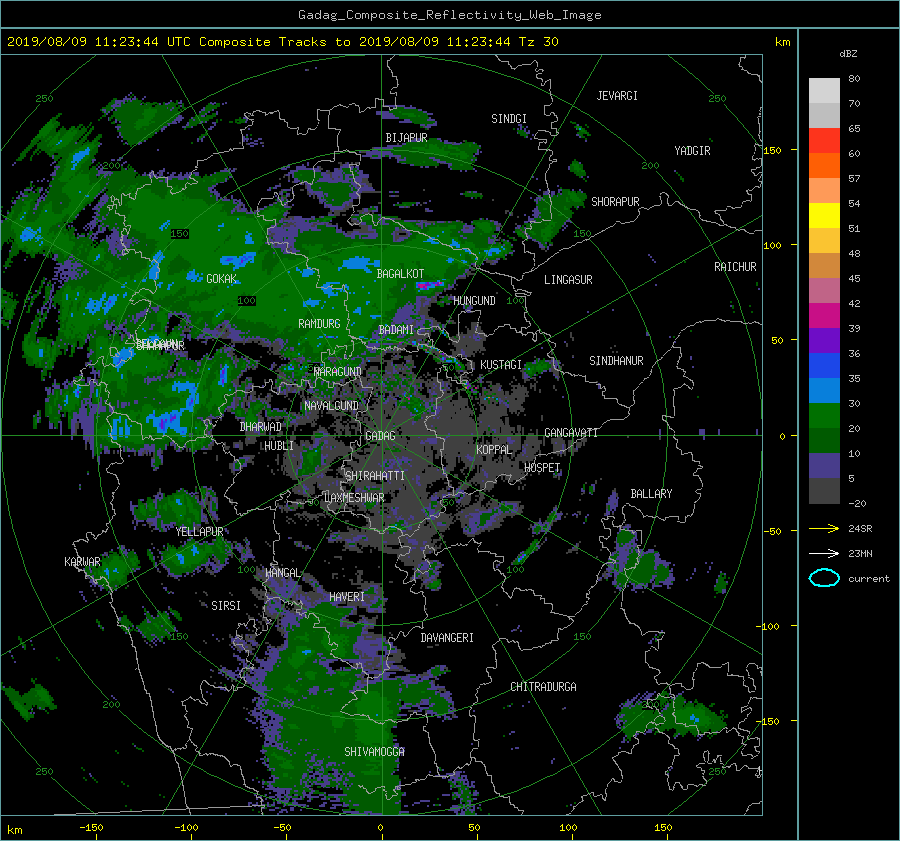The image size is (900, 841).
Task: Click the RAICHUR city label
Action: pyautogui.click(x=735, y=267)
